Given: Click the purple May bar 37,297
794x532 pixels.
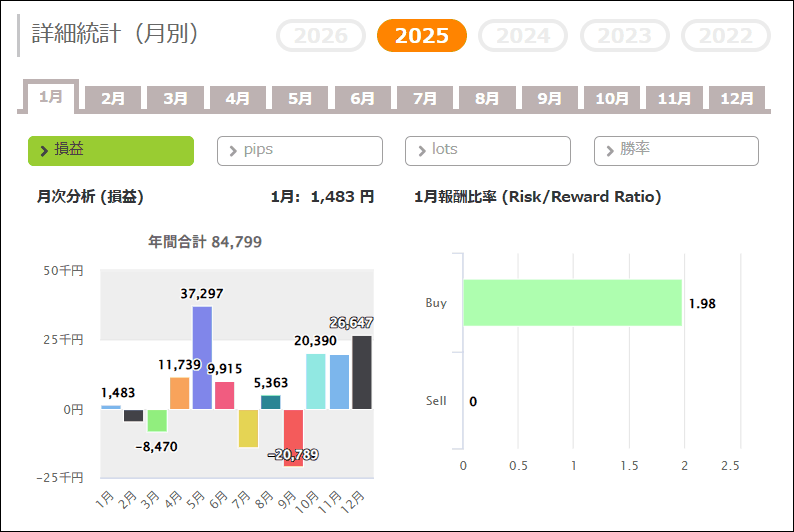Looking at the screenshot, I should (x=202, y=358).
